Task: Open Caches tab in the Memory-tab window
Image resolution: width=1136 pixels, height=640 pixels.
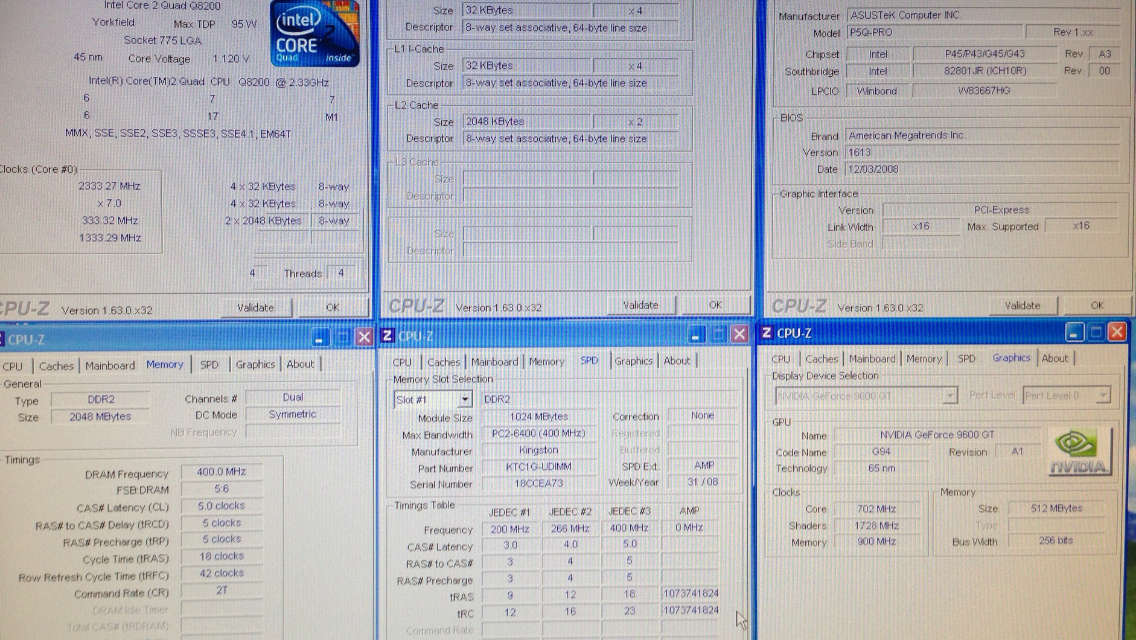Action: [56, 366]
